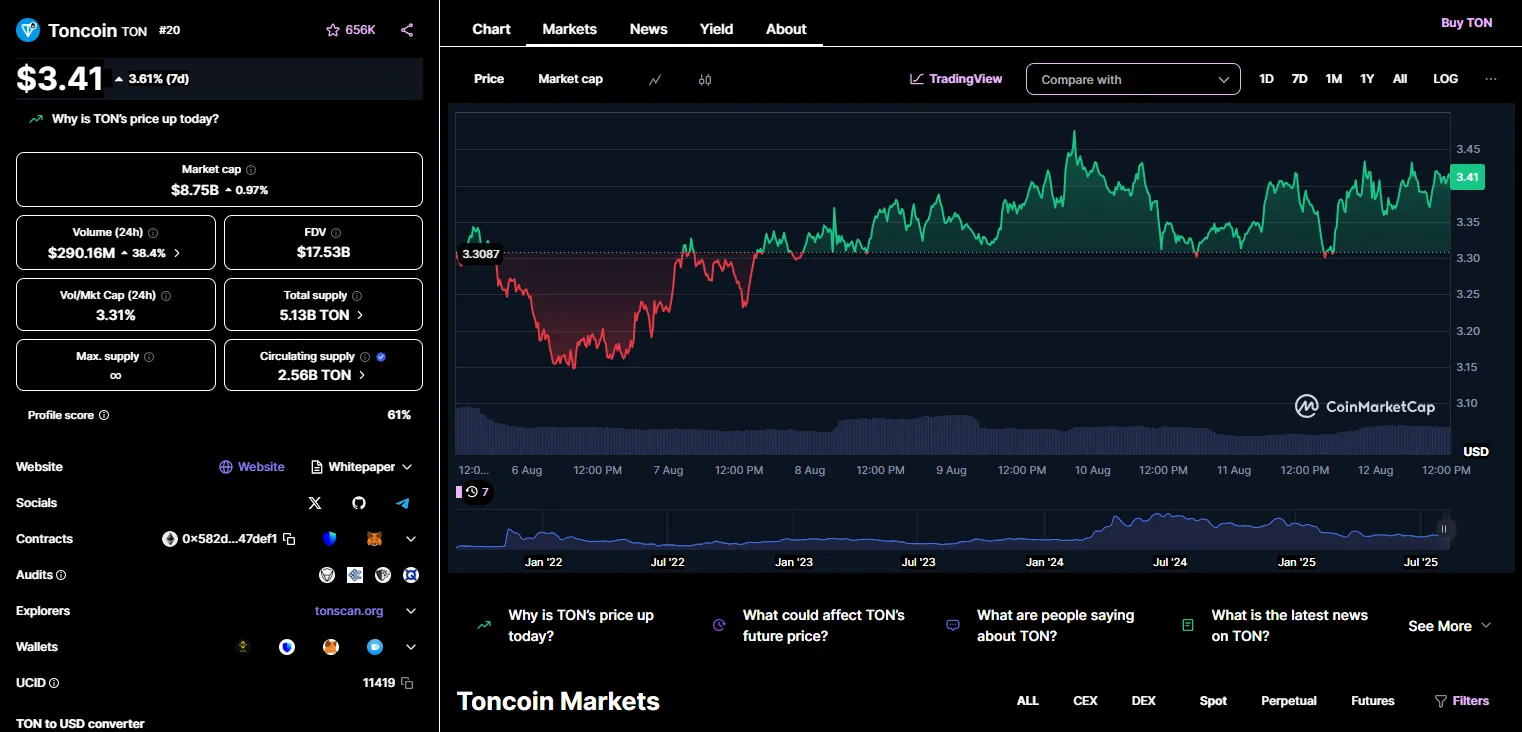The image size is (1522, 732).
Task: Open the tonscan.org explorer link
Action: 349,611
